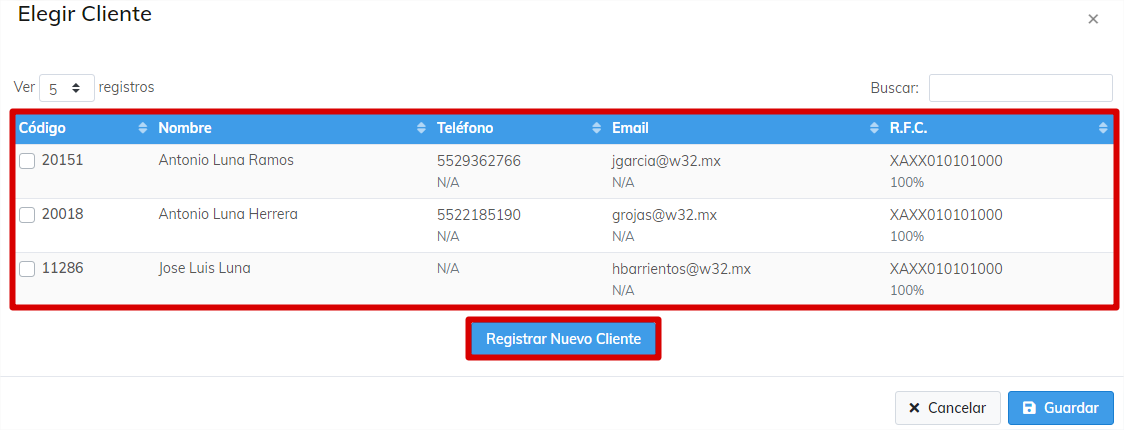
Task: Click the R.F.C. value in Jose Luis Luna row
Action: click(x=946, y=269)
